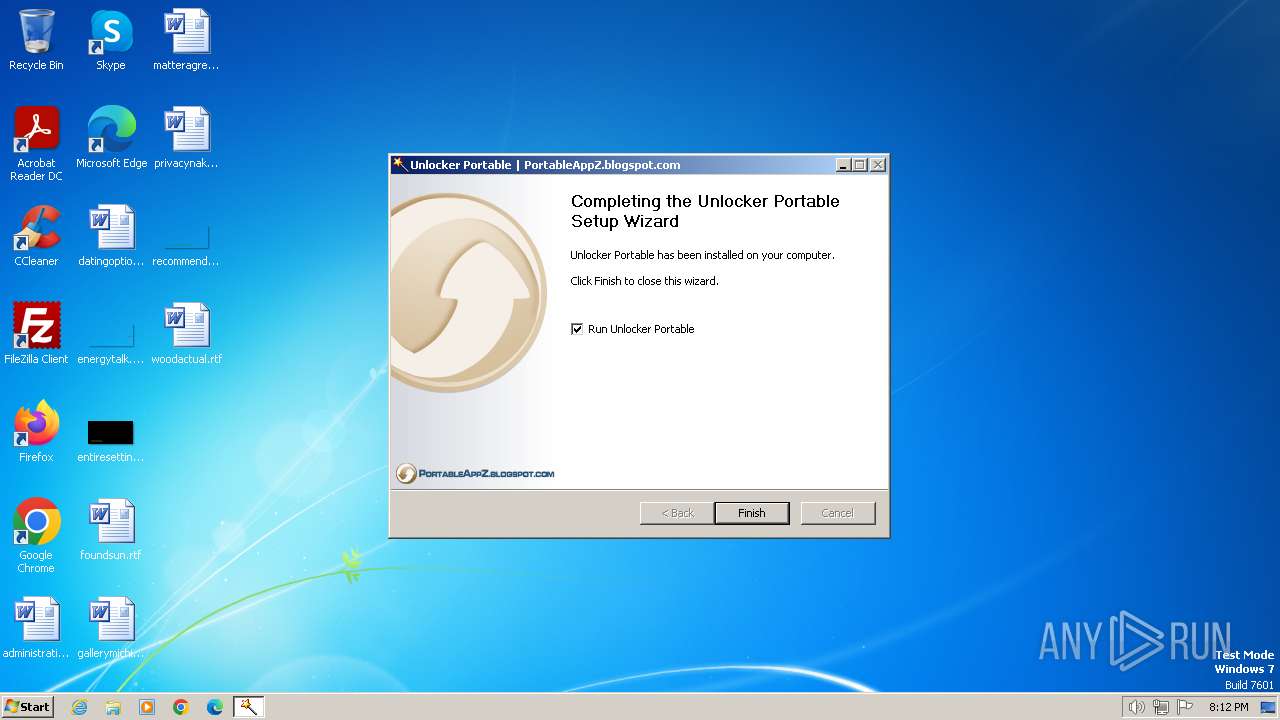1280x720 pixels.
Task: Select the CCleaner desktop shortcut
Action: [36, 236]
